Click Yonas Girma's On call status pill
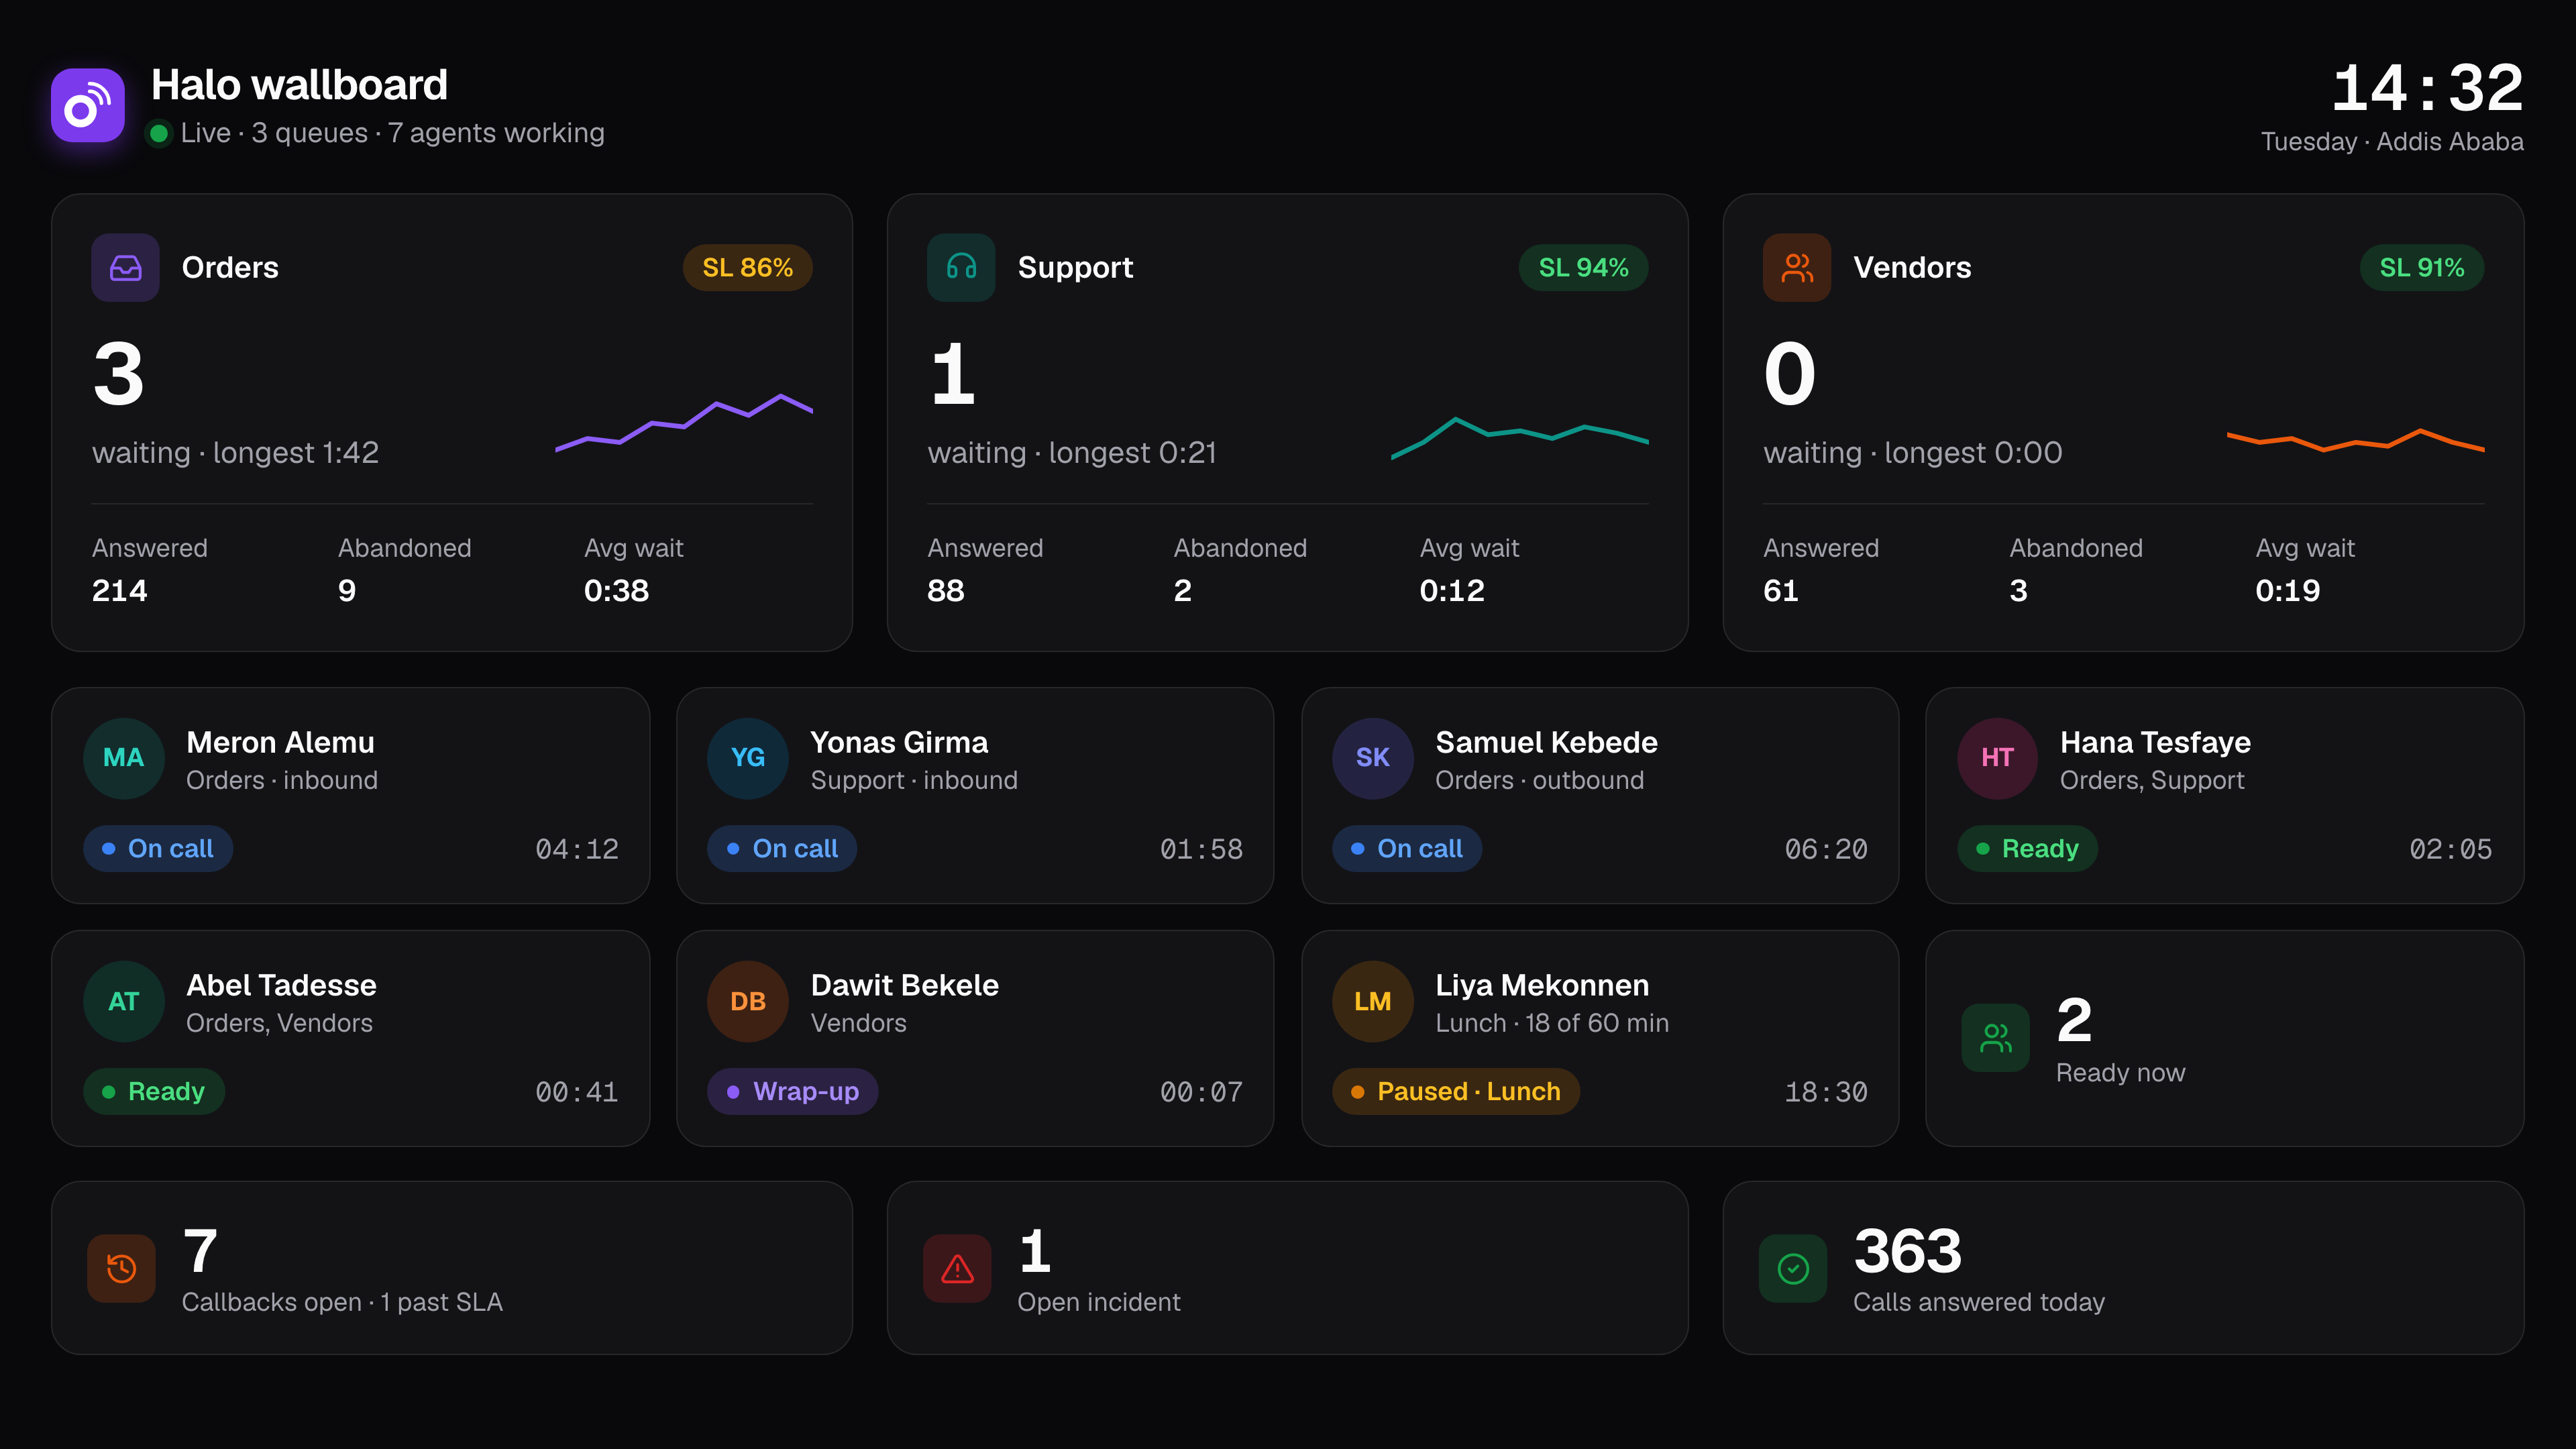Screen dimensions: 2576x1449 click(782, 848)
